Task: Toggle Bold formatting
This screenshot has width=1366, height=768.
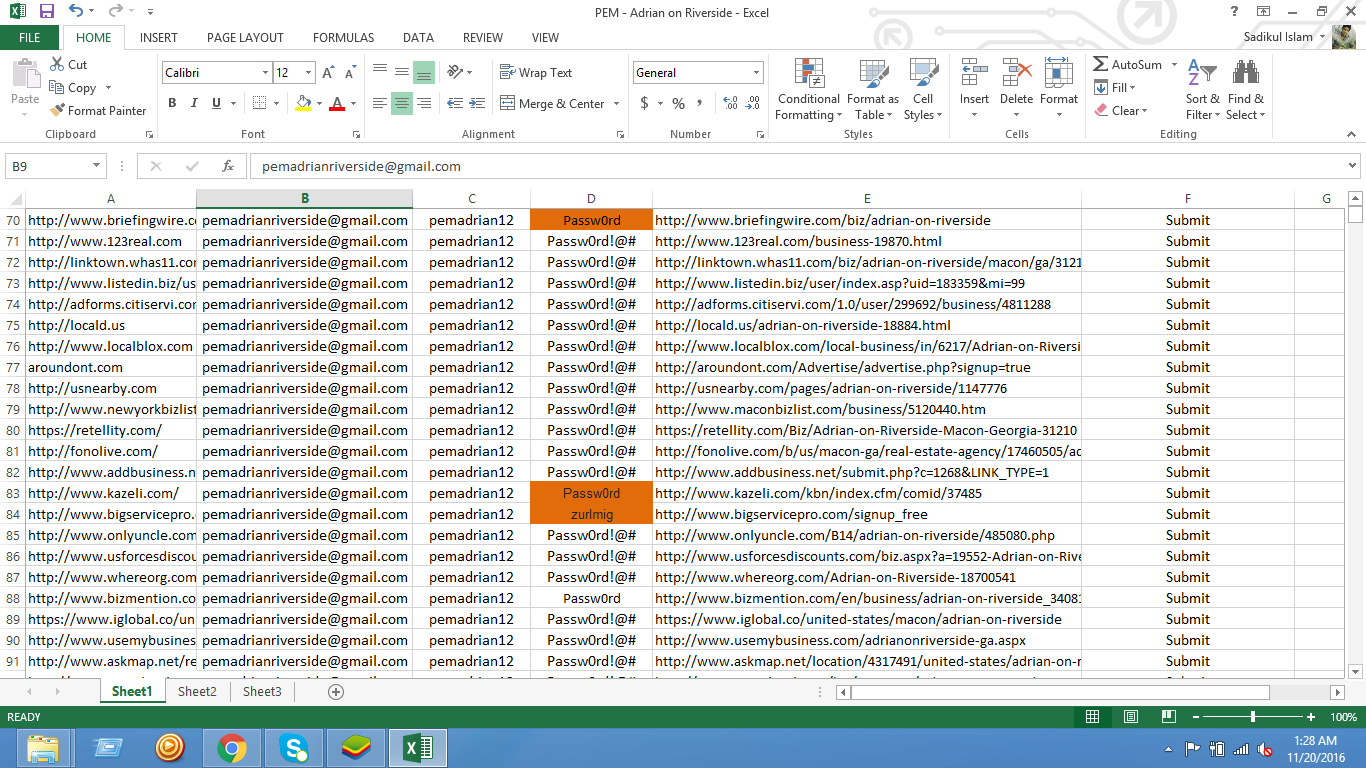Action: [172, 103]
